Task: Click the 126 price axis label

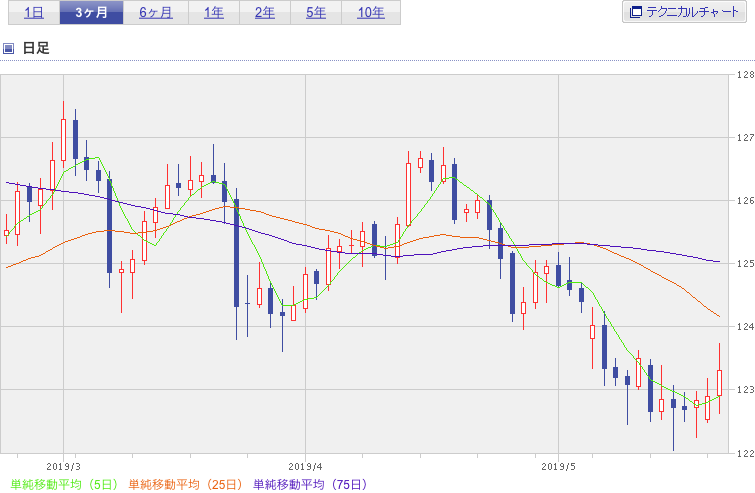Action: pyautogui.click(x=745, y=201)
